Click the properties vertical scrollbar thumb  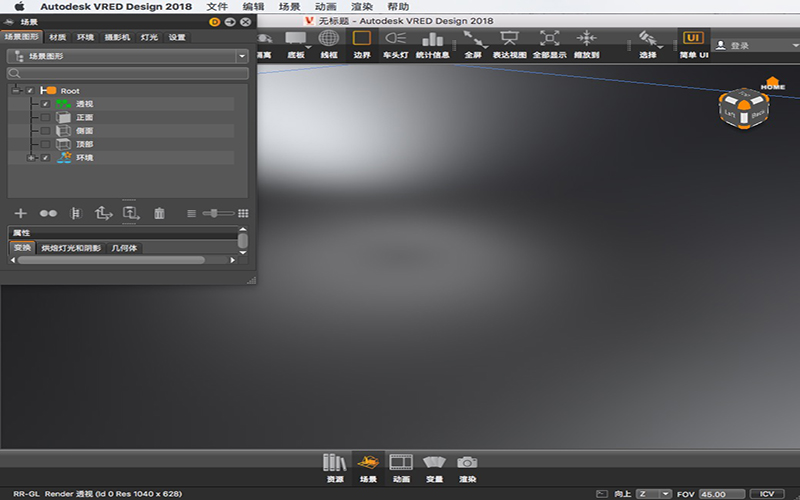[x=243, y=241]
